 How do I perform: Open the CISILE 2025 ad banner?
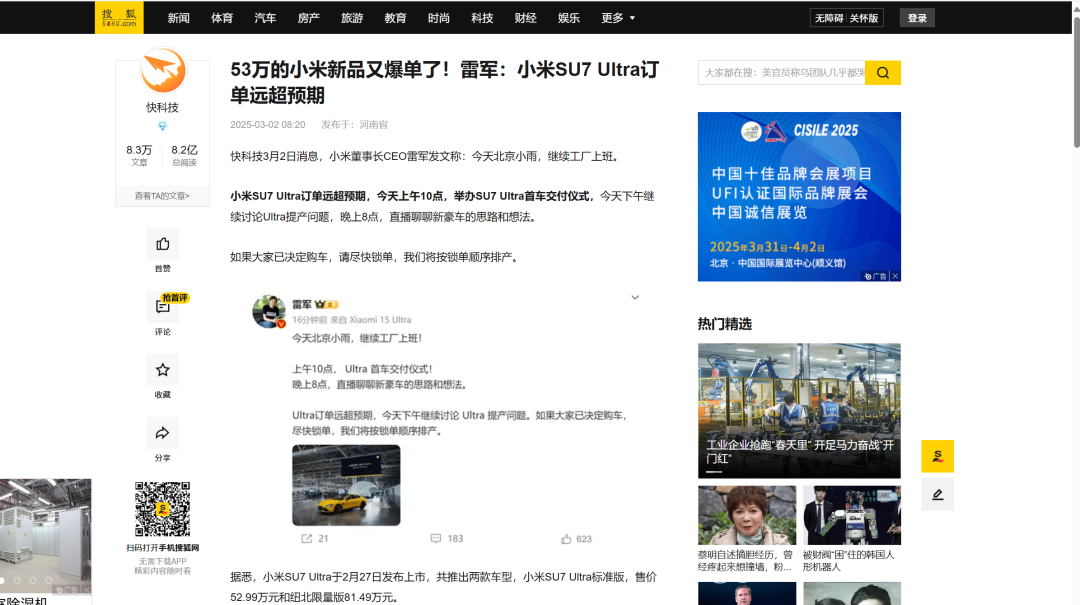(799, 196)
